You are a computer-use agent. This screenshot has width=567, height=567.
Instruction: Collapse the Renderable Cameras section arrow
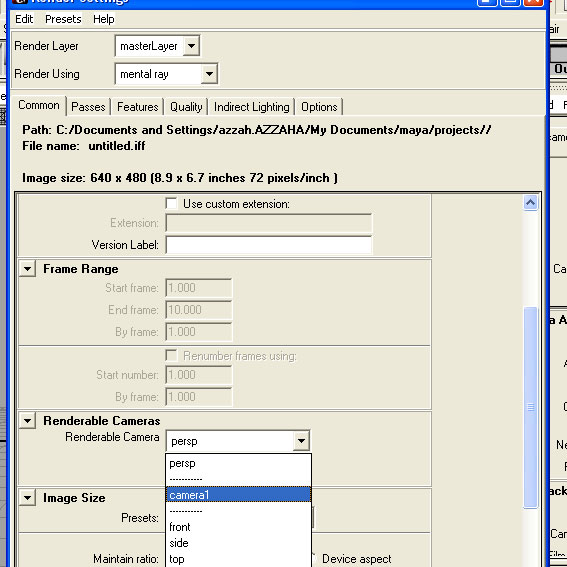pos(27,421)
